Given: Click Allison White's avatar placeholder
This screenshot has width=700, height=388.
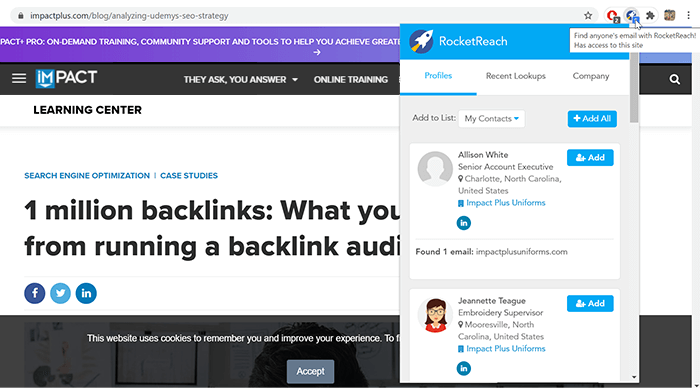Looking at the screenshot, I should pyautogui.click(x=435, y=169).
